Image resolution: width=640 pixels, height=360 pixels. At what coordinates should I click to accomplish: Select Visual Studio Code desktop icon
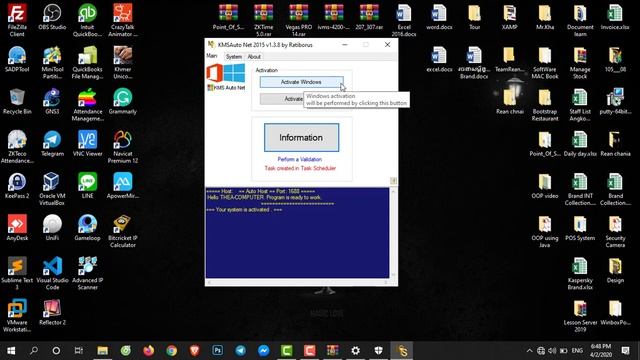52,273
